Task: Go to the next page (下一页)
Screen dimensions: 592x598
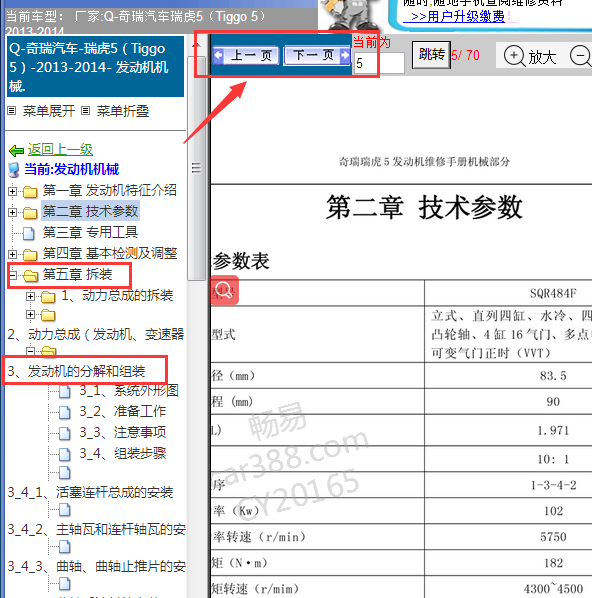Action: pos(317,56)
